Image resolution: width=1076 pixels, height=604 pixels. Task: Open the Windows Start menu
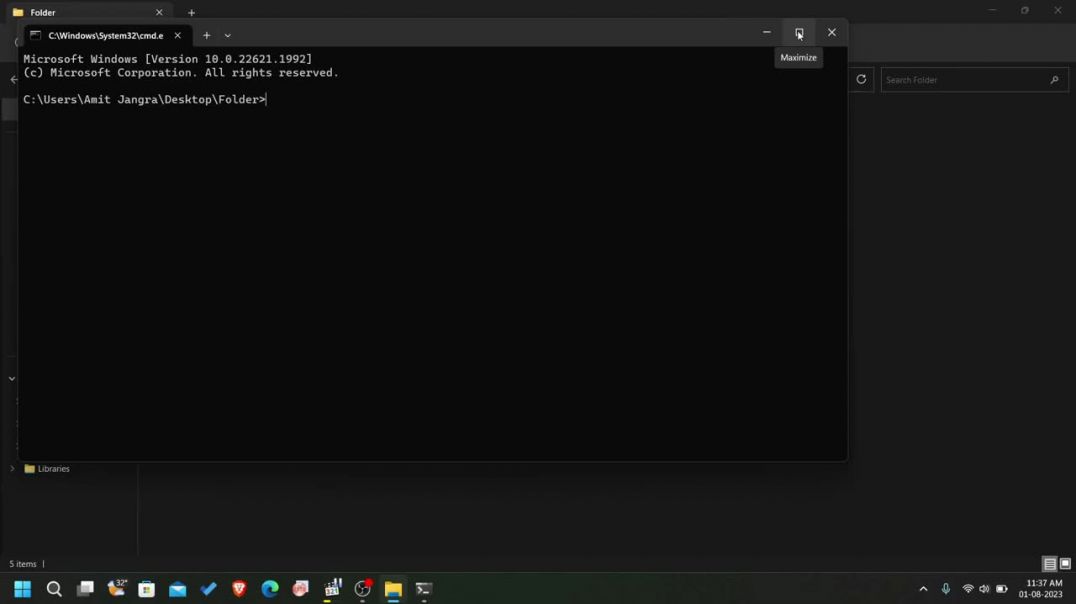tap(23, 589)
